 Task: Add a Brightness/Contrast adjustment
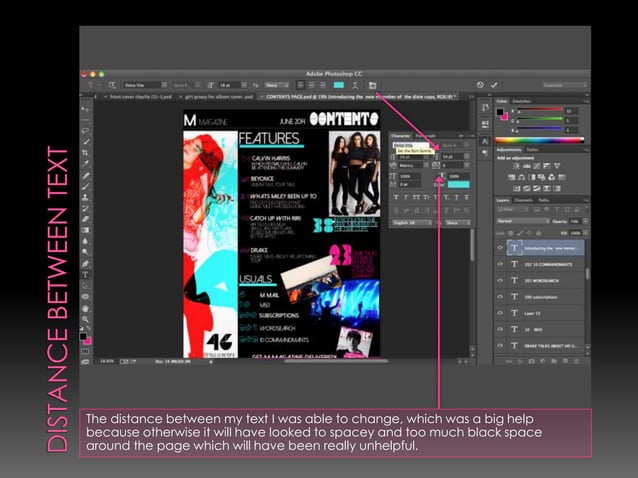click(x=516, y=166)
